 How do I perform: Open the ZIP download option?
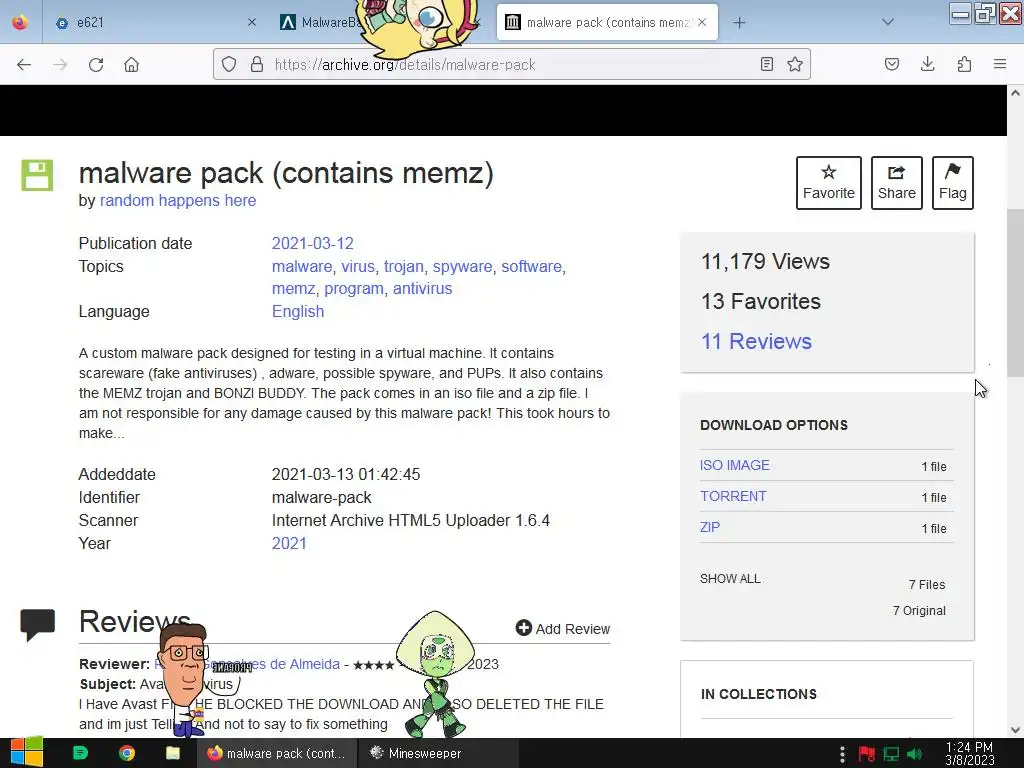click(x=710, y=527)
